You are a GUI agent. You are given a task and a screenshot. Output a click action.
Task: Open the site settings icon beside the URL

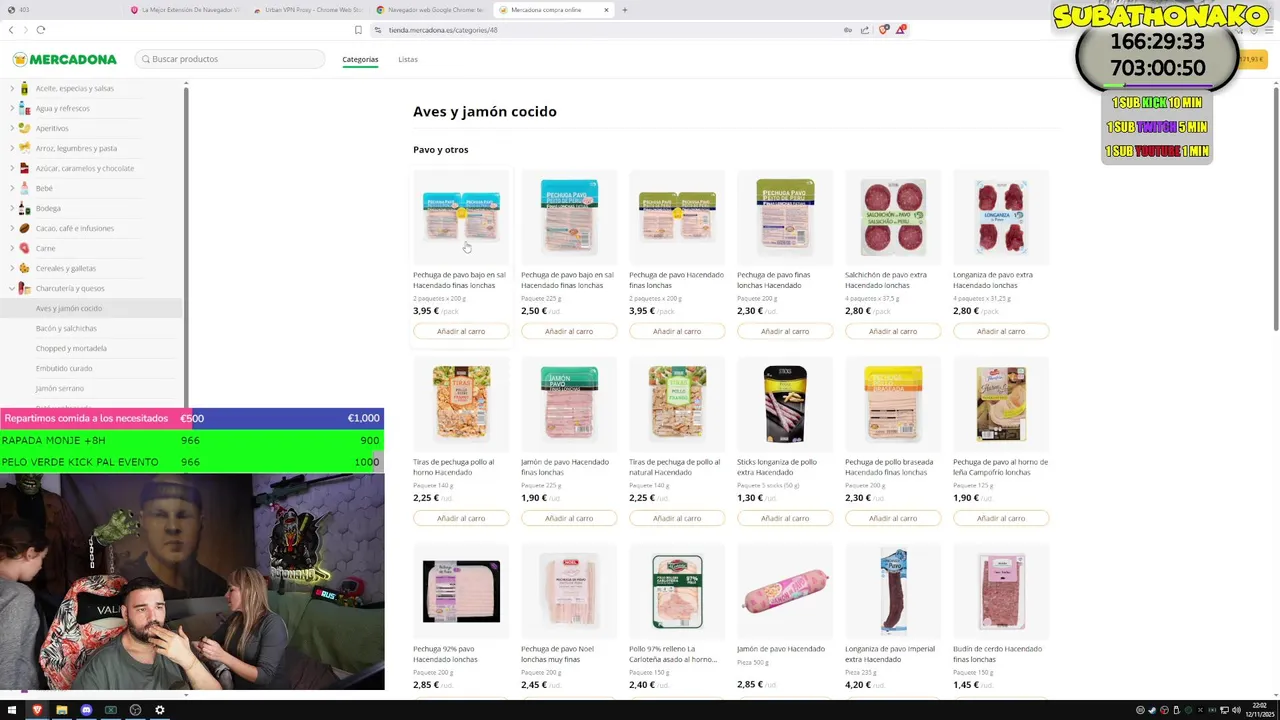click(378, 30)
